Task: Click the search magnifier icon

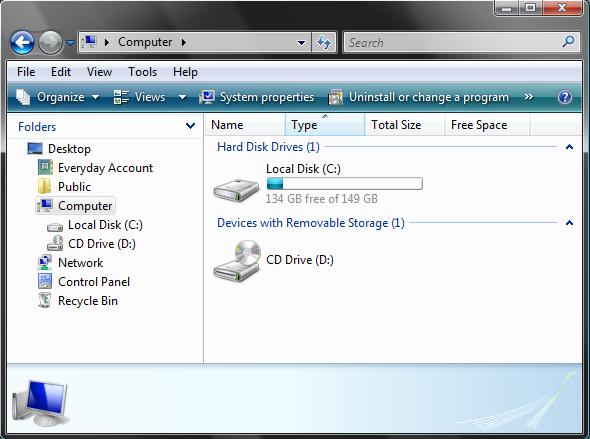Action: pos(568,42)
